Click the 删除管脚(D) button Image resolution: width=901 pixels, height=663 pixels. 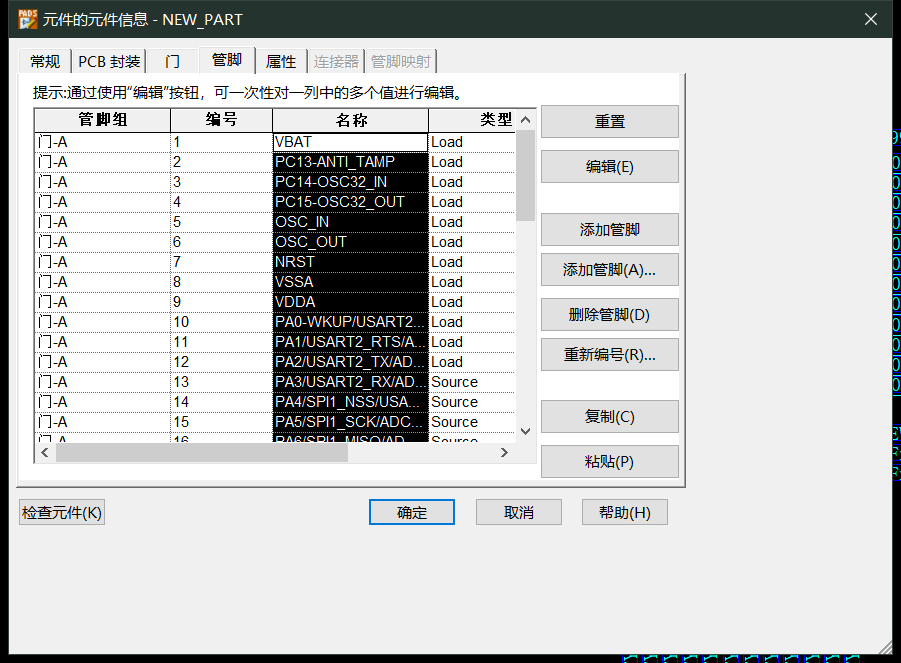[610, 315]
